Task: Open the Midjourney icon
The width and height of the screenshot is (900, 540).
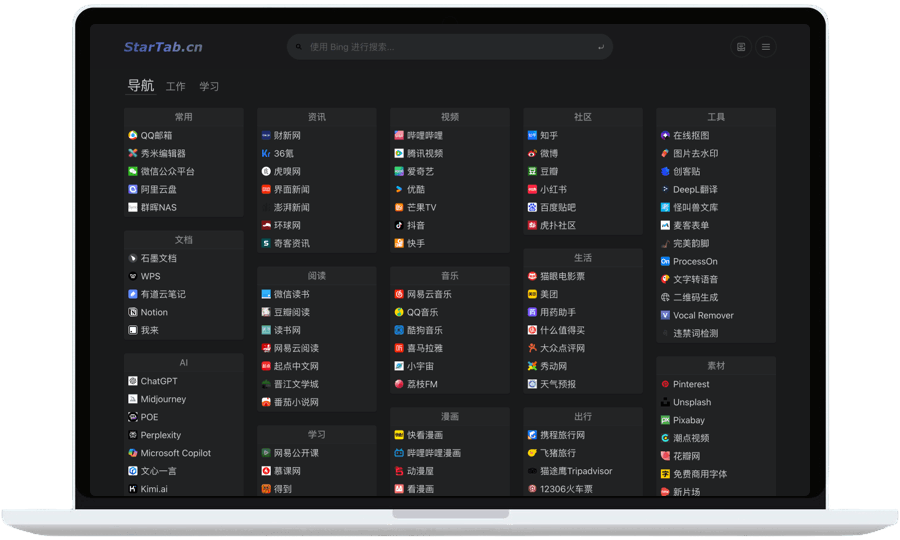Action: 133,399
